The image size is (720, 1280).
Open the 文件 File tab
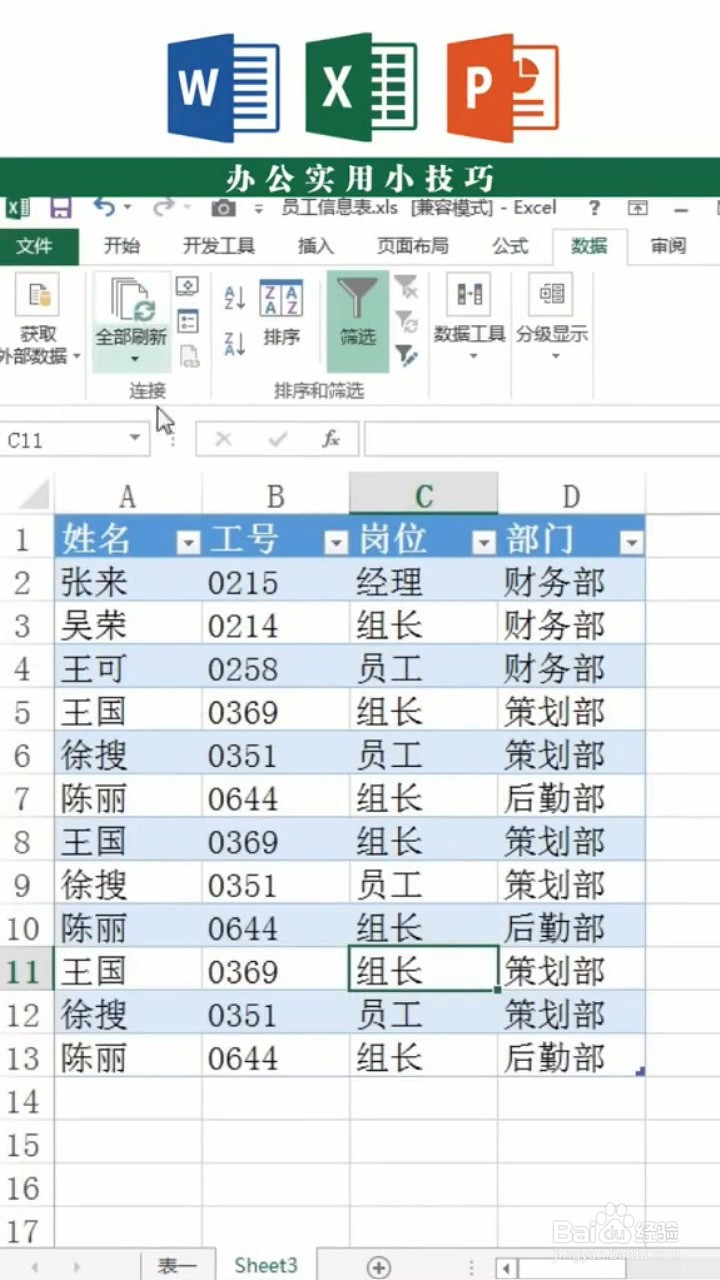[34, 246]
